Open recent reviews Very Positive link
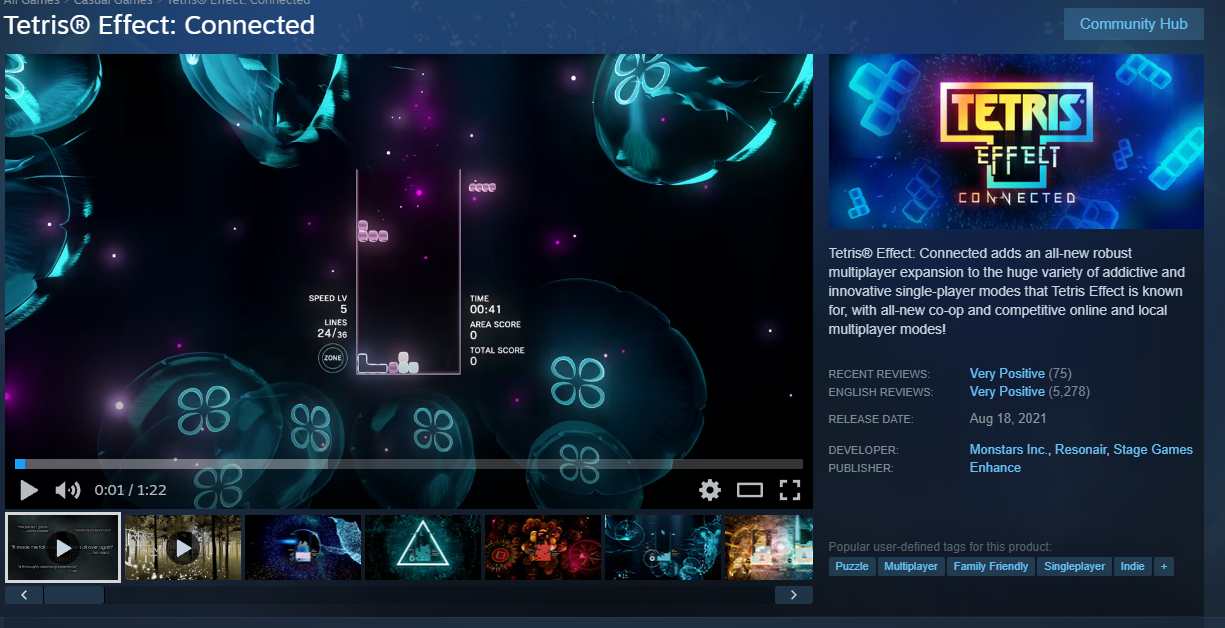This screenshot has height=628, width=1225. pyautogui.click(x=1007, y=374)
